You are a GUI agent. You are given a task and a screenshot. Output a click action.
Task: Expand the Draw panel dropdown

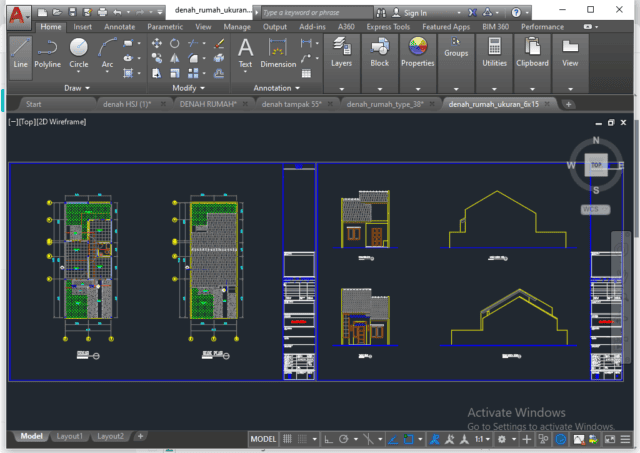point(77,88)
